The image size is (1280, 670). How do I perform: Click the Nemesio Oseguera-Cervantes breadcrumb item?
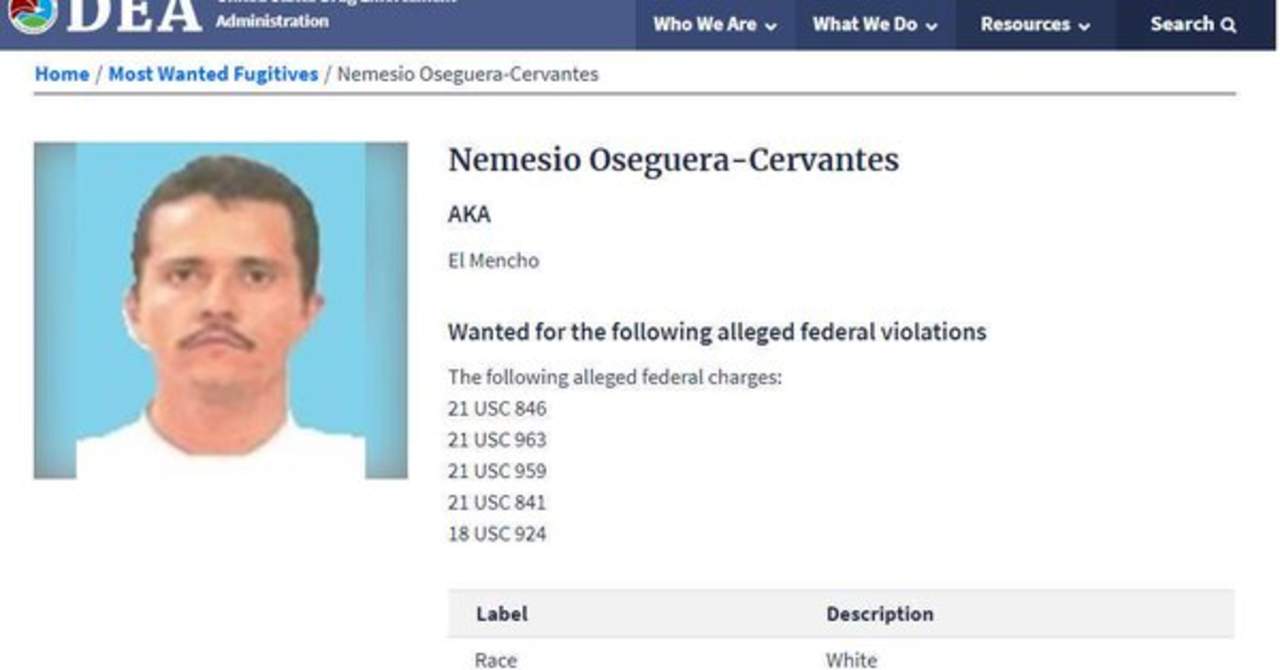467,74
